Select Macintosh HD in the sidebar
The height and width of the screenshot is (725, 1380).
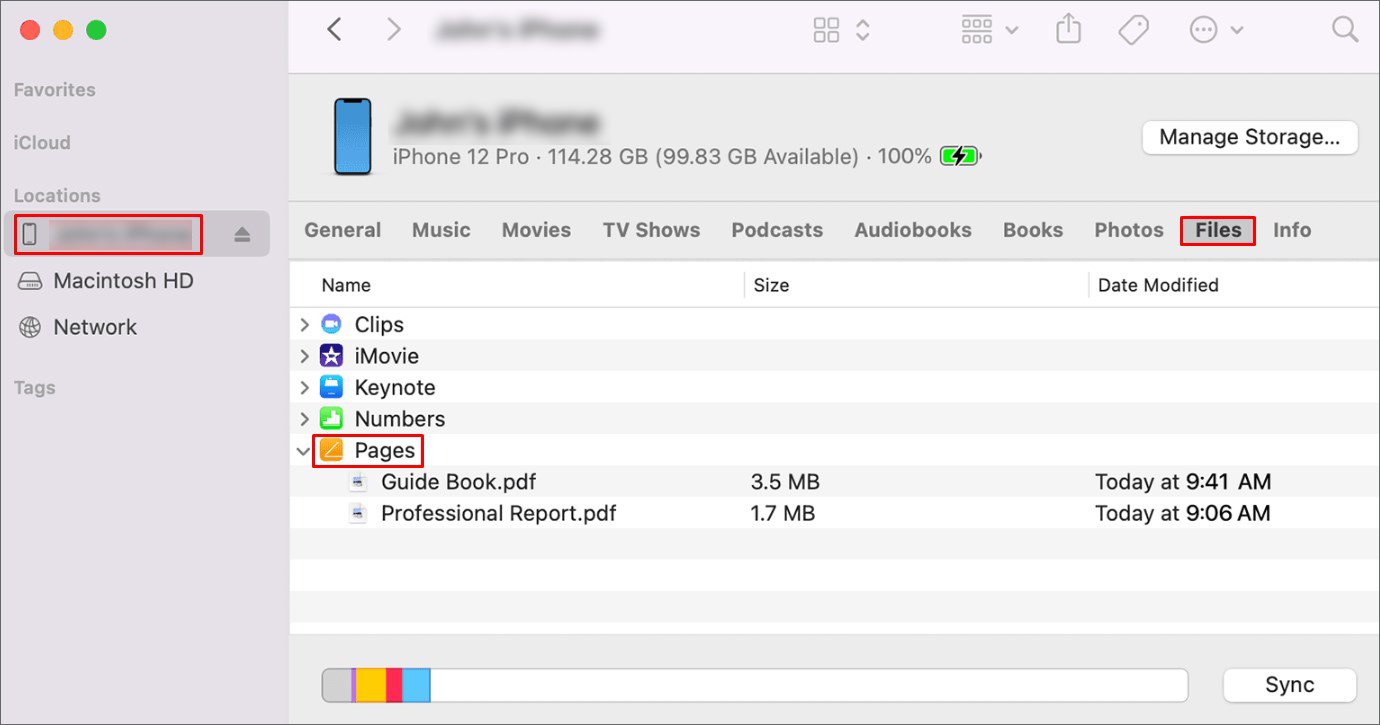pos(123,281)
